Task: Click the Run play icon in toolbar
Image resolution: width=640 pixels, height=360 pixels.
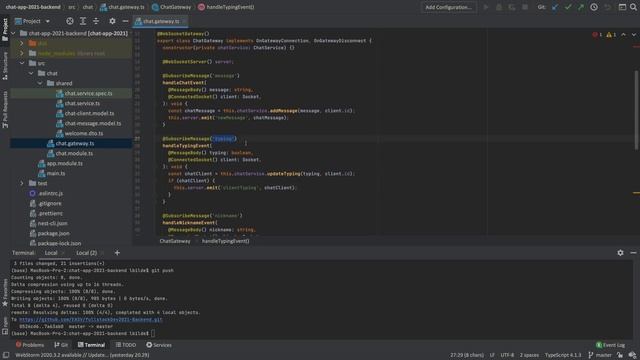Action: (486, 7)
